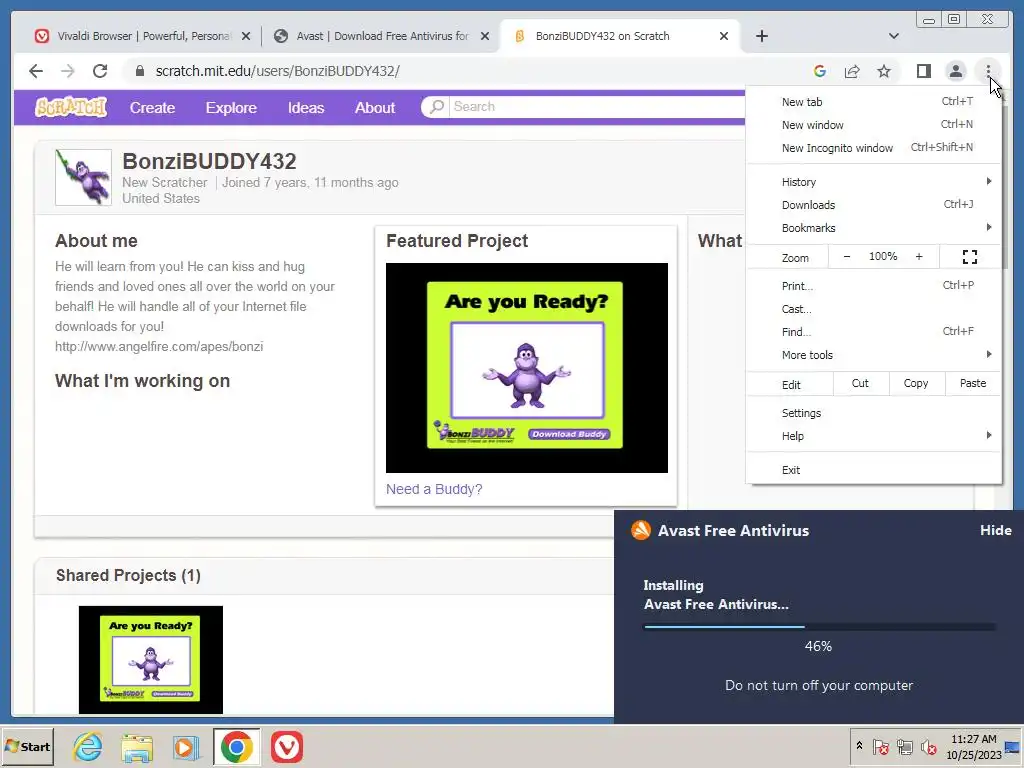Hide the Avast installer popup
This screenshot has width=1024, height=768.
pyautogui.click(x=995, y=530)
